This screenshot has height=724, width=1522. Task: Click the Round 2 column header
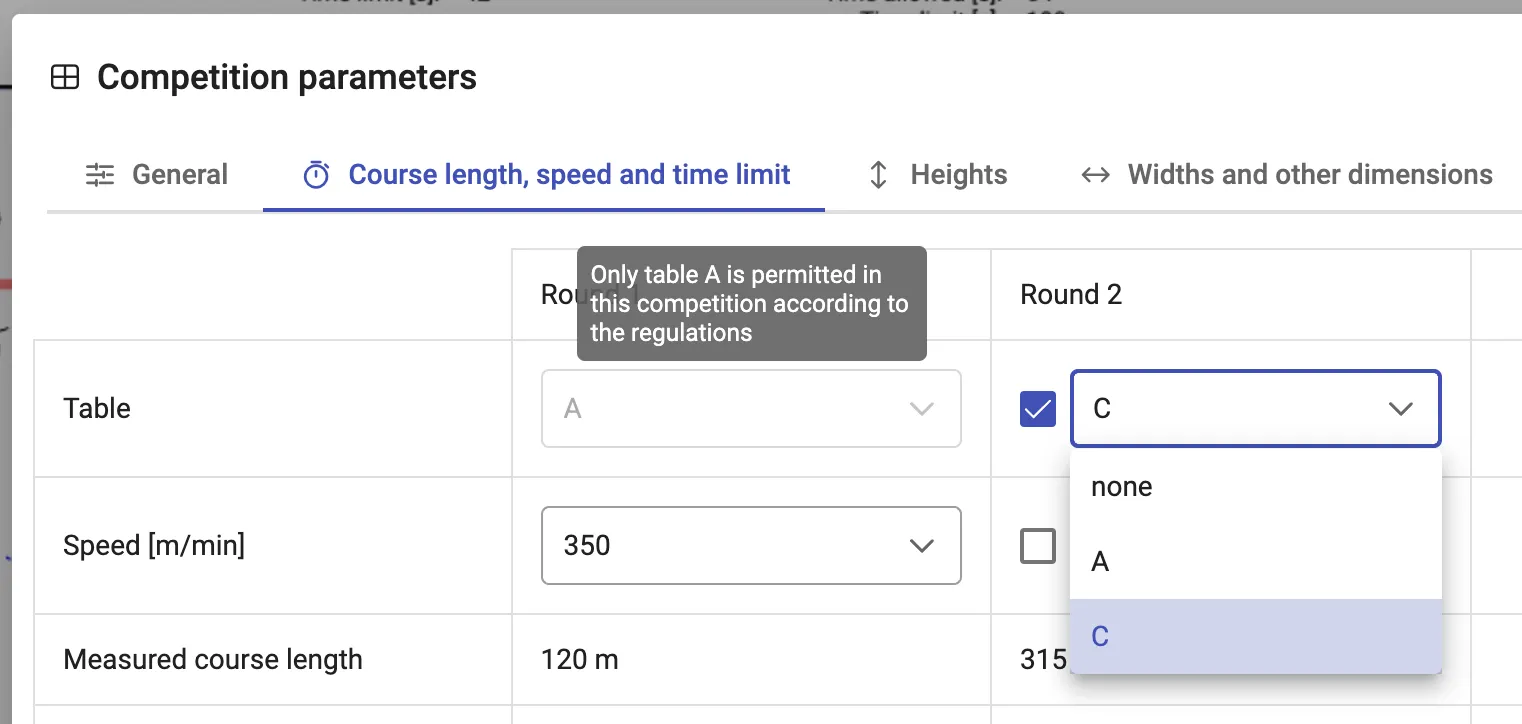point(1071,295)
